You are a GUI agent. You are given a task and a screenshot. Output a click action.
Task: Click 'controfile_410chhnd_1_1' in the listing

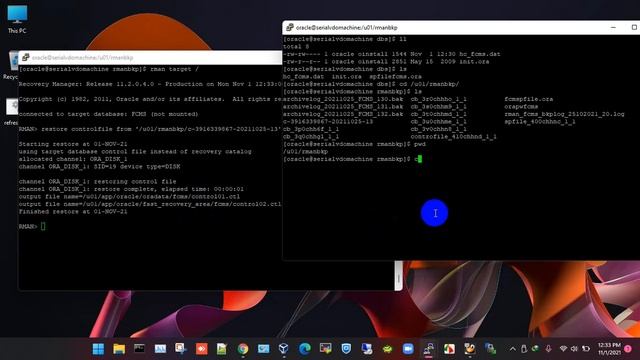[x=453, y=136]
